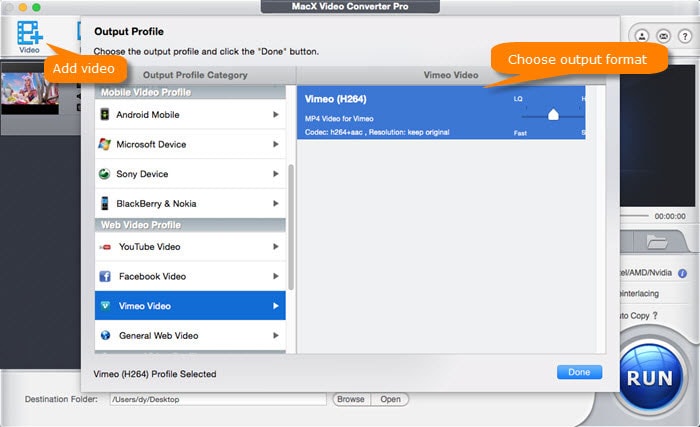
Task: Adjust the LQ-HQ quality slider handle
Action: click(553, 115)
